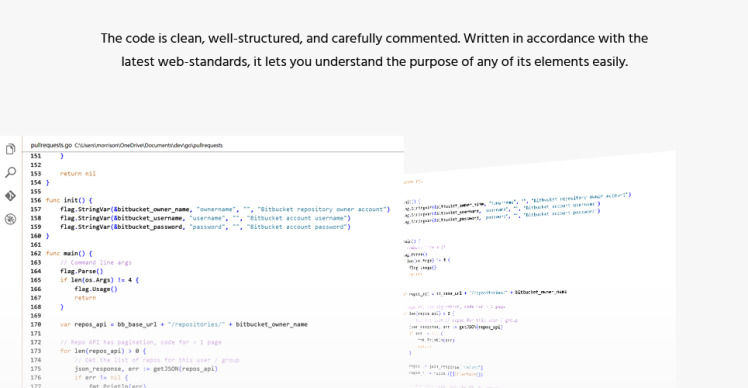The image size is (748, 388).
Task: Click line number 162 in the gutter
Action: click(x=36, y=253)
